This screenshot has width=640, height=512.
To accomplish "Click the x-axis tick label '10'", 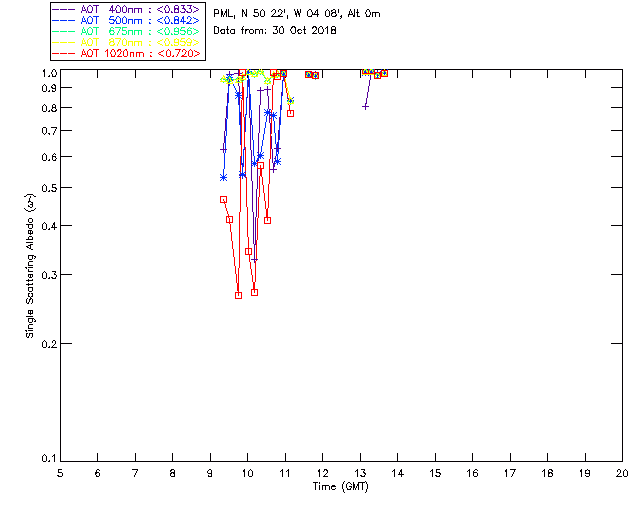I will coord(247,474).
